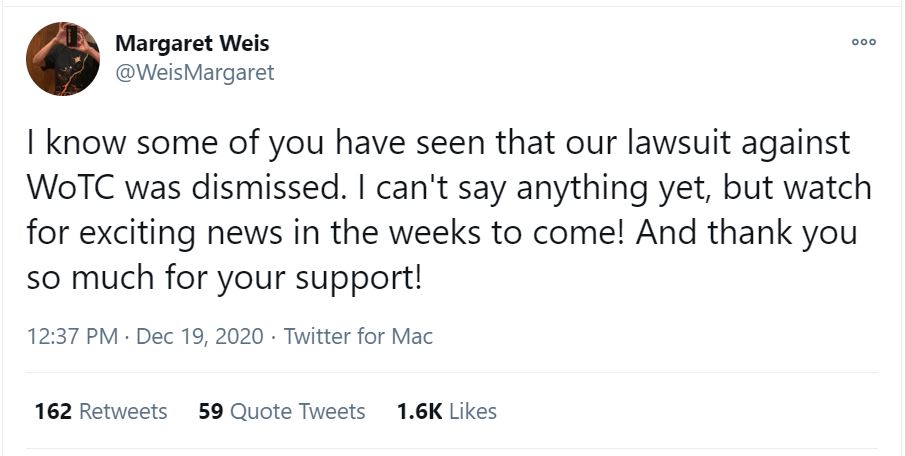The width and height of the screenshot is (905, 456).
Task: View the 162 Retweets list
Action: pos(101,411)
